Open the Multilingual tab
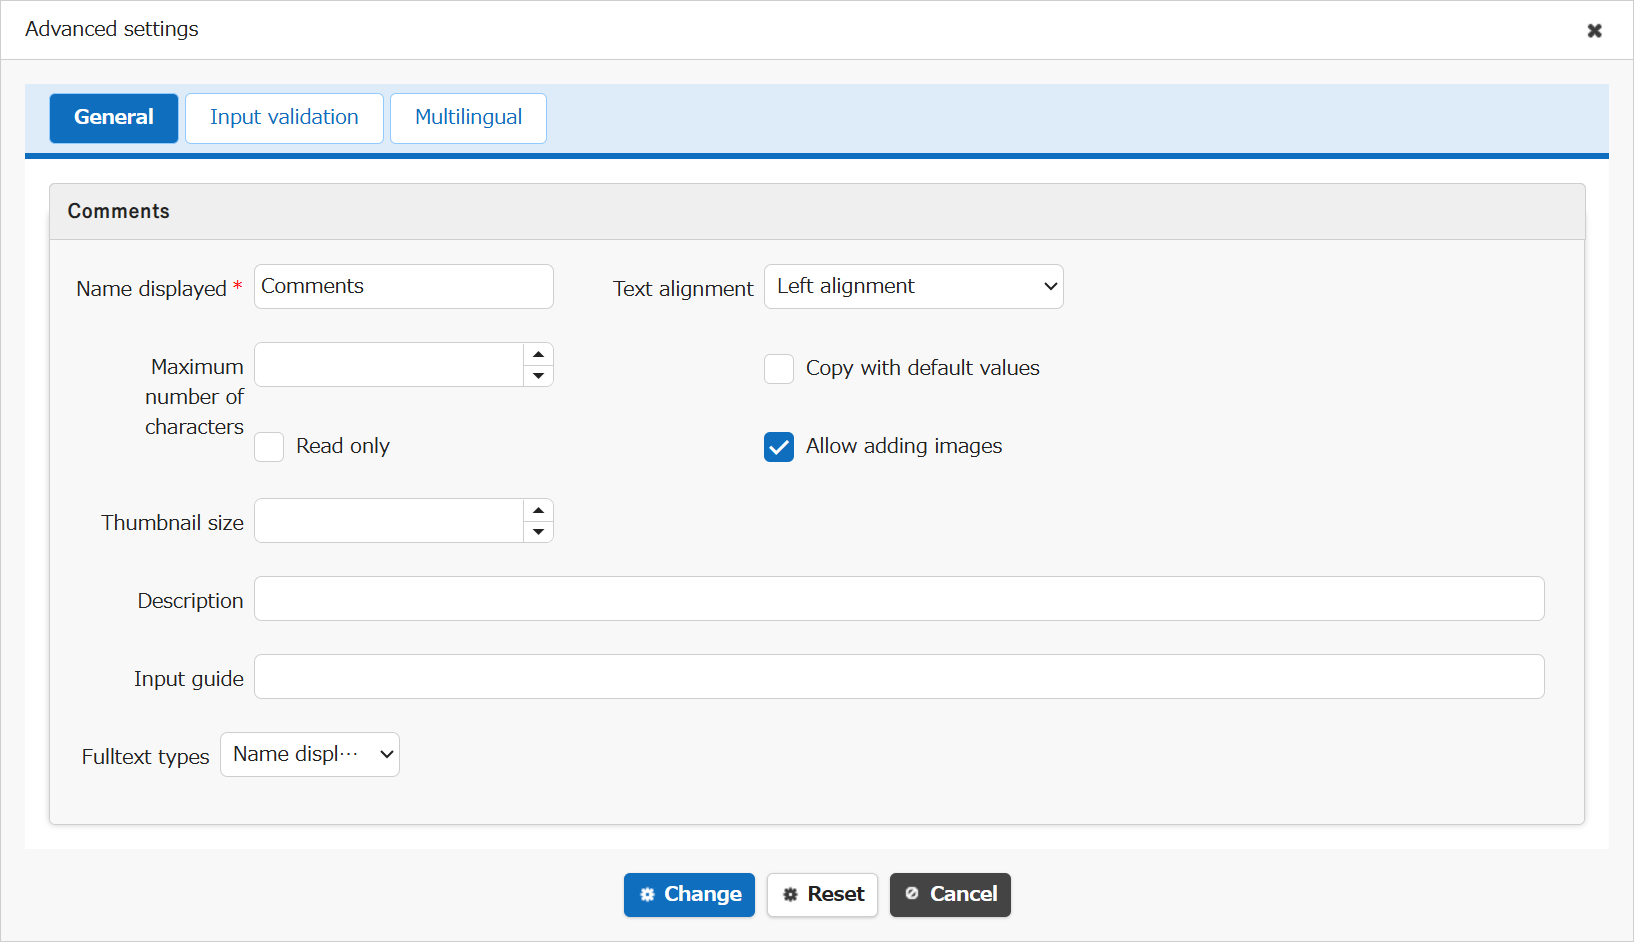The width and height of the screenshot is (1634, 942). click(x=468, y=118)
